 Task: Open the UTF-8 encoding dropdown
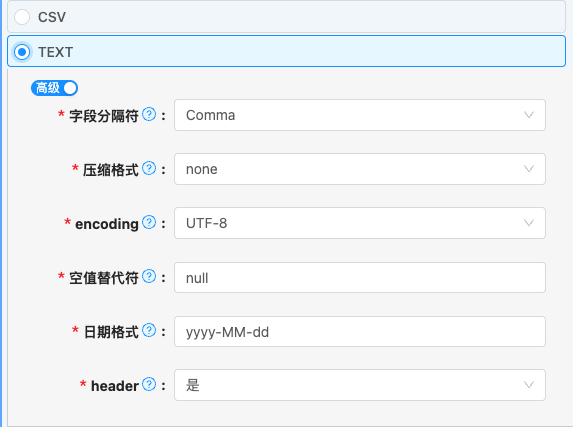pos(360,223)
